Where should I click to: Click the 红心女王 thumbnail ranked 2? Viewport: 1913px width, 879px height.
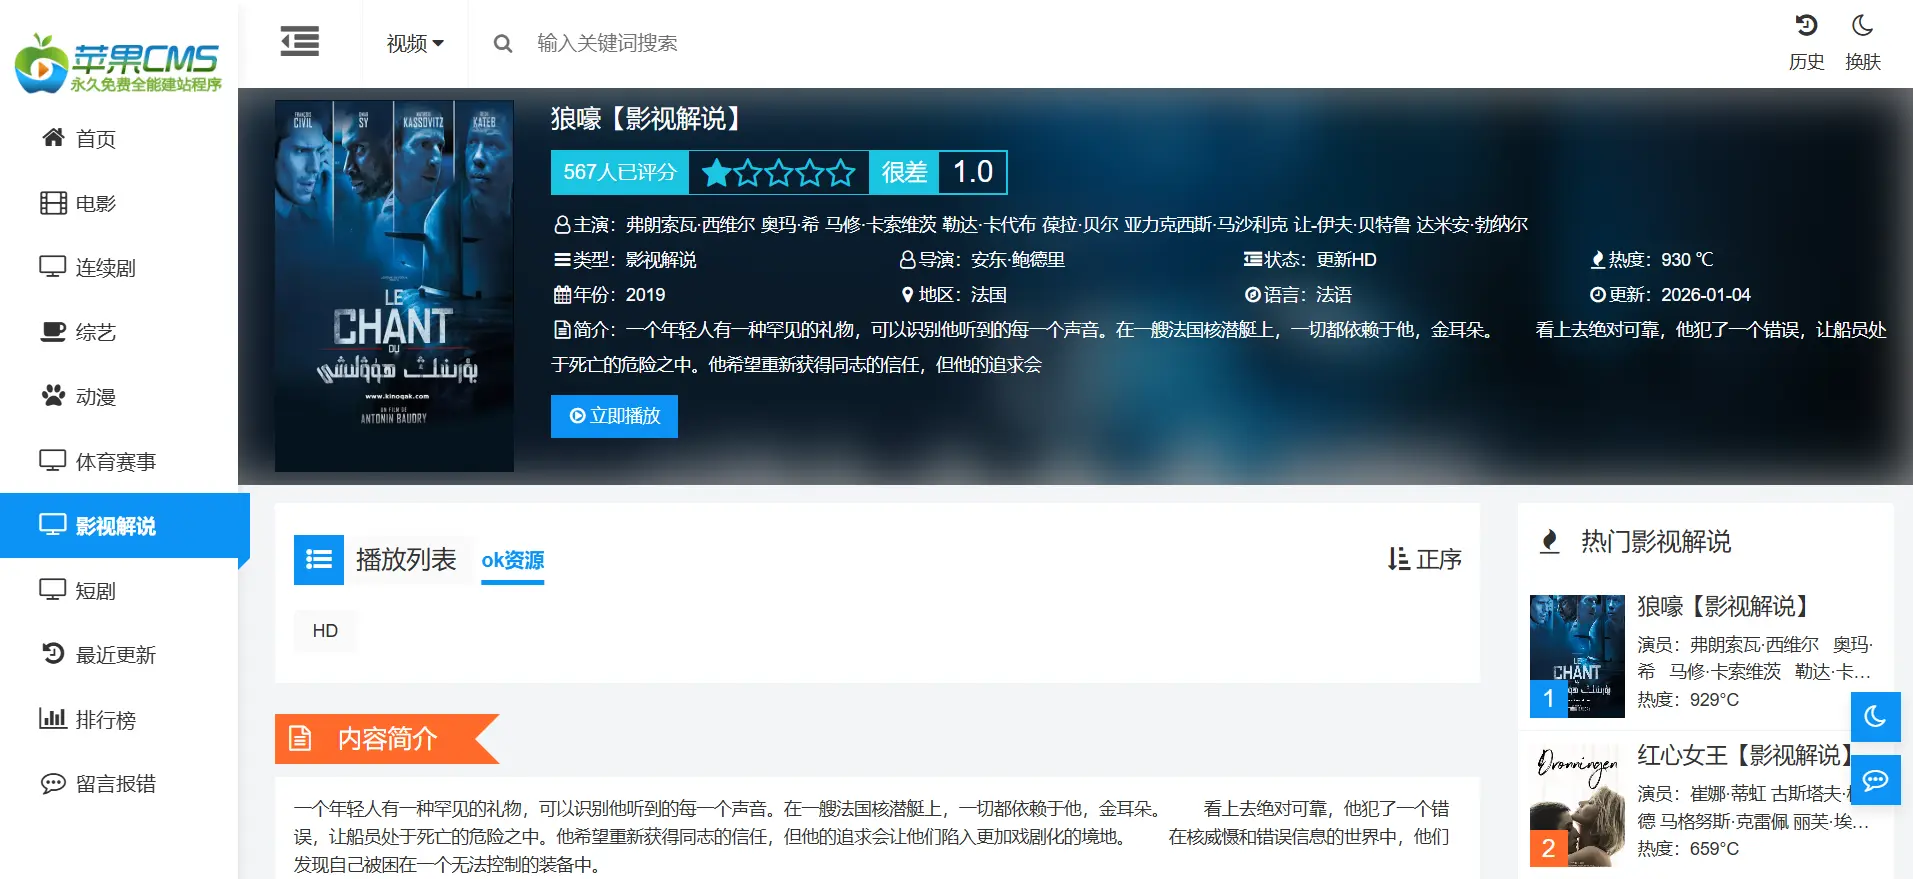[1577, 805]
